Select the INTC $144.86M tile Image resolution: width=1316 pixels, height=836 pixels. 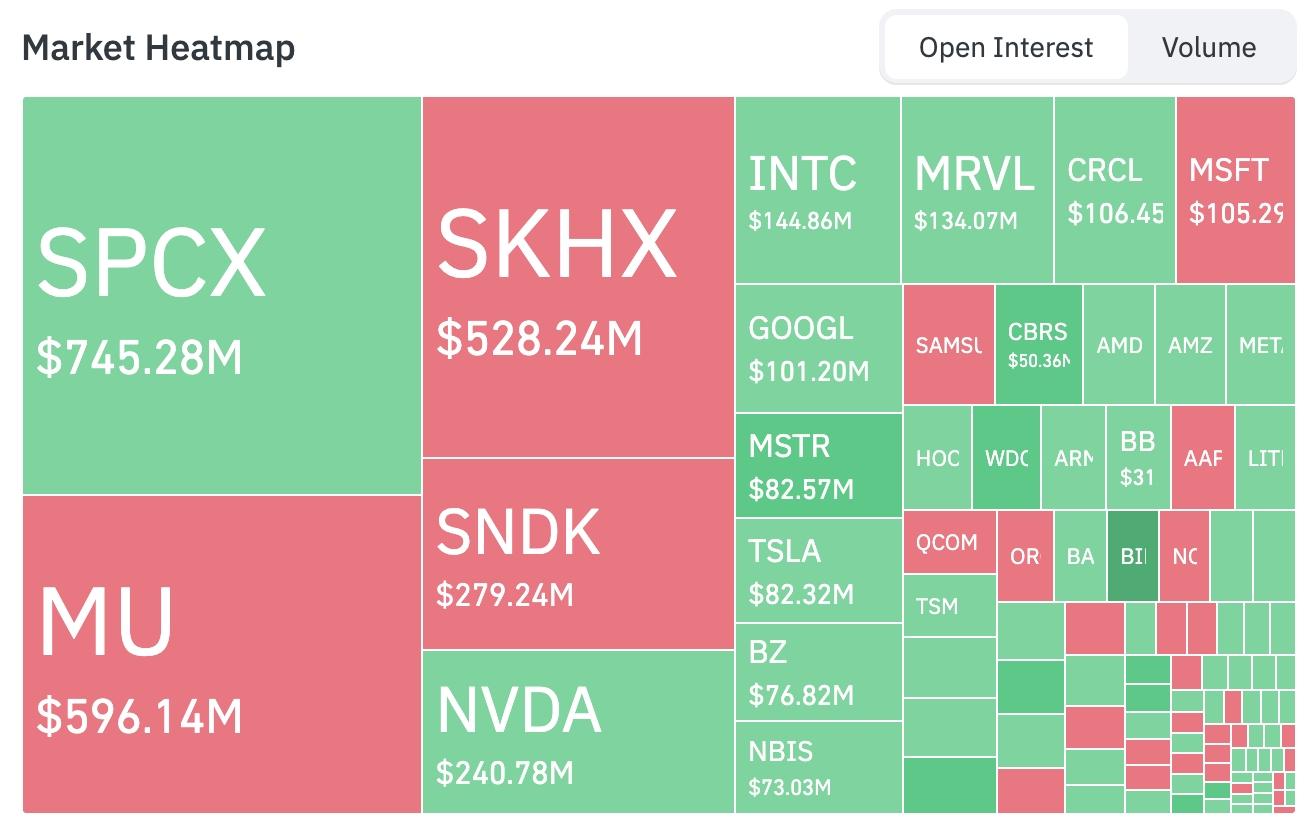coord(818,190)
